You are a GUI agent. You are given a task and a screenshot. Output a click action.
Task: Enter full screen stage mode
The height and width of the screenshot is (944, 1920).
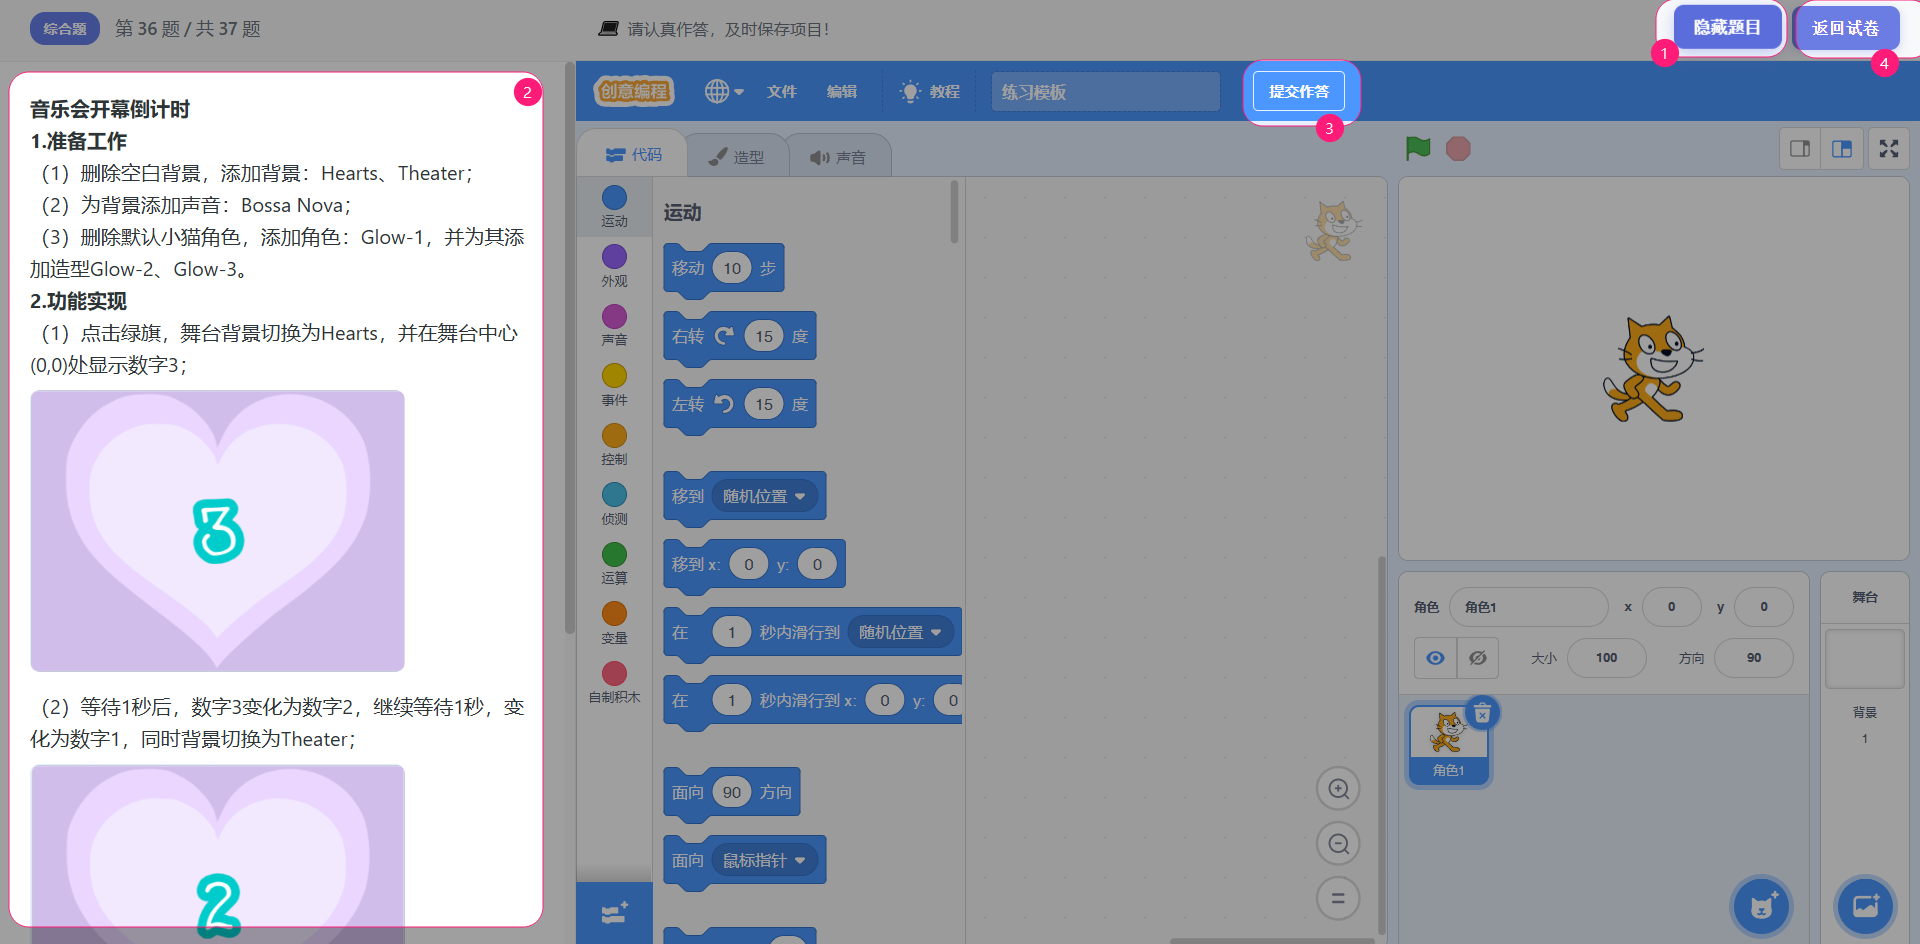point(1888,149)
